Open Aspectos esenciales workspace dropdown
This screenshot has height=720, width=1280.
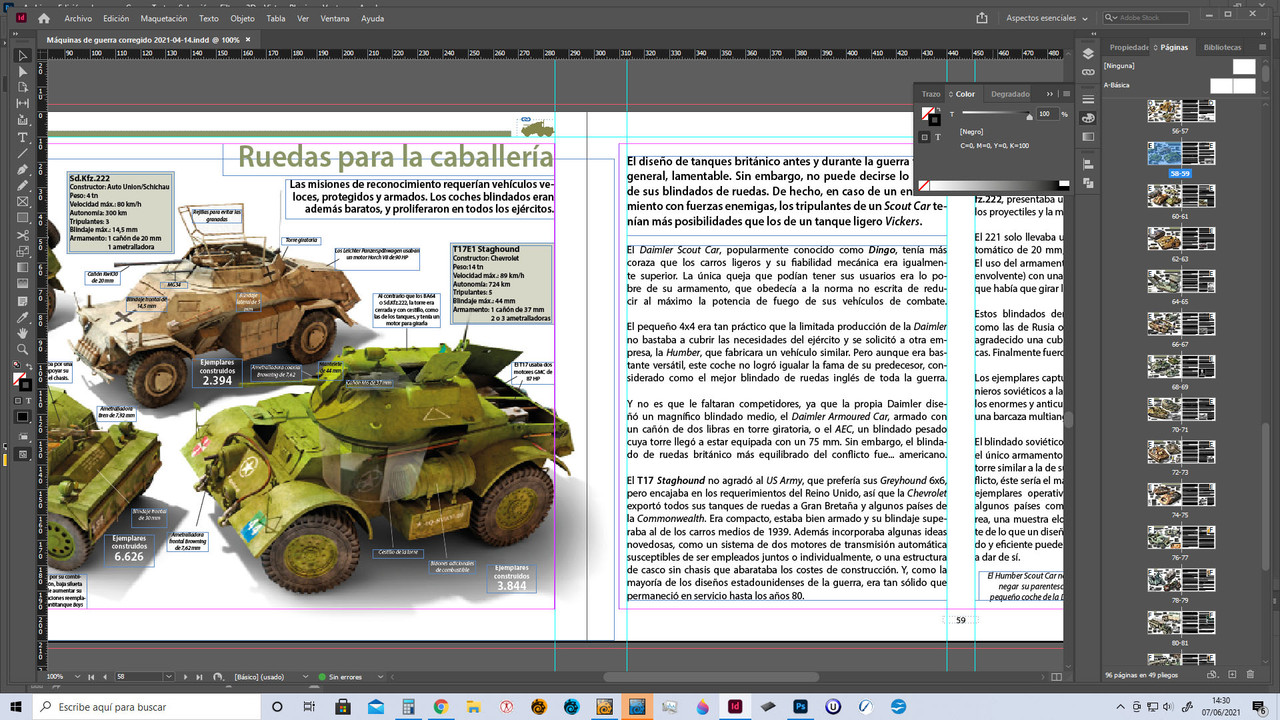[1046, 18]
